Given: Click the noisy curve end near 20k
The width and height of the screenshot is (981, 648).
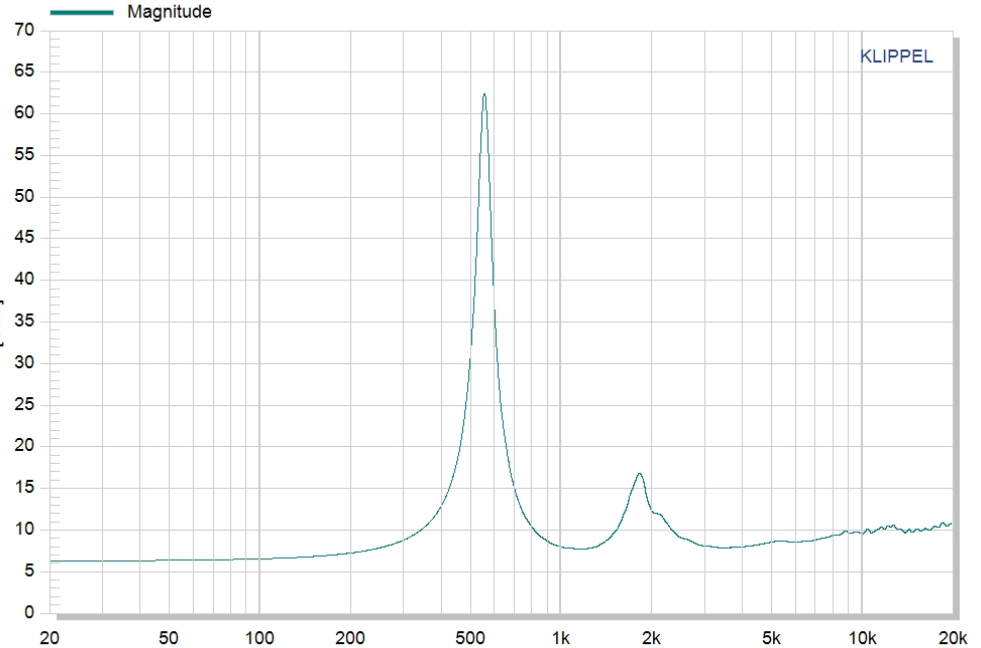Looking at the screenshot, I should pos(948,524).
